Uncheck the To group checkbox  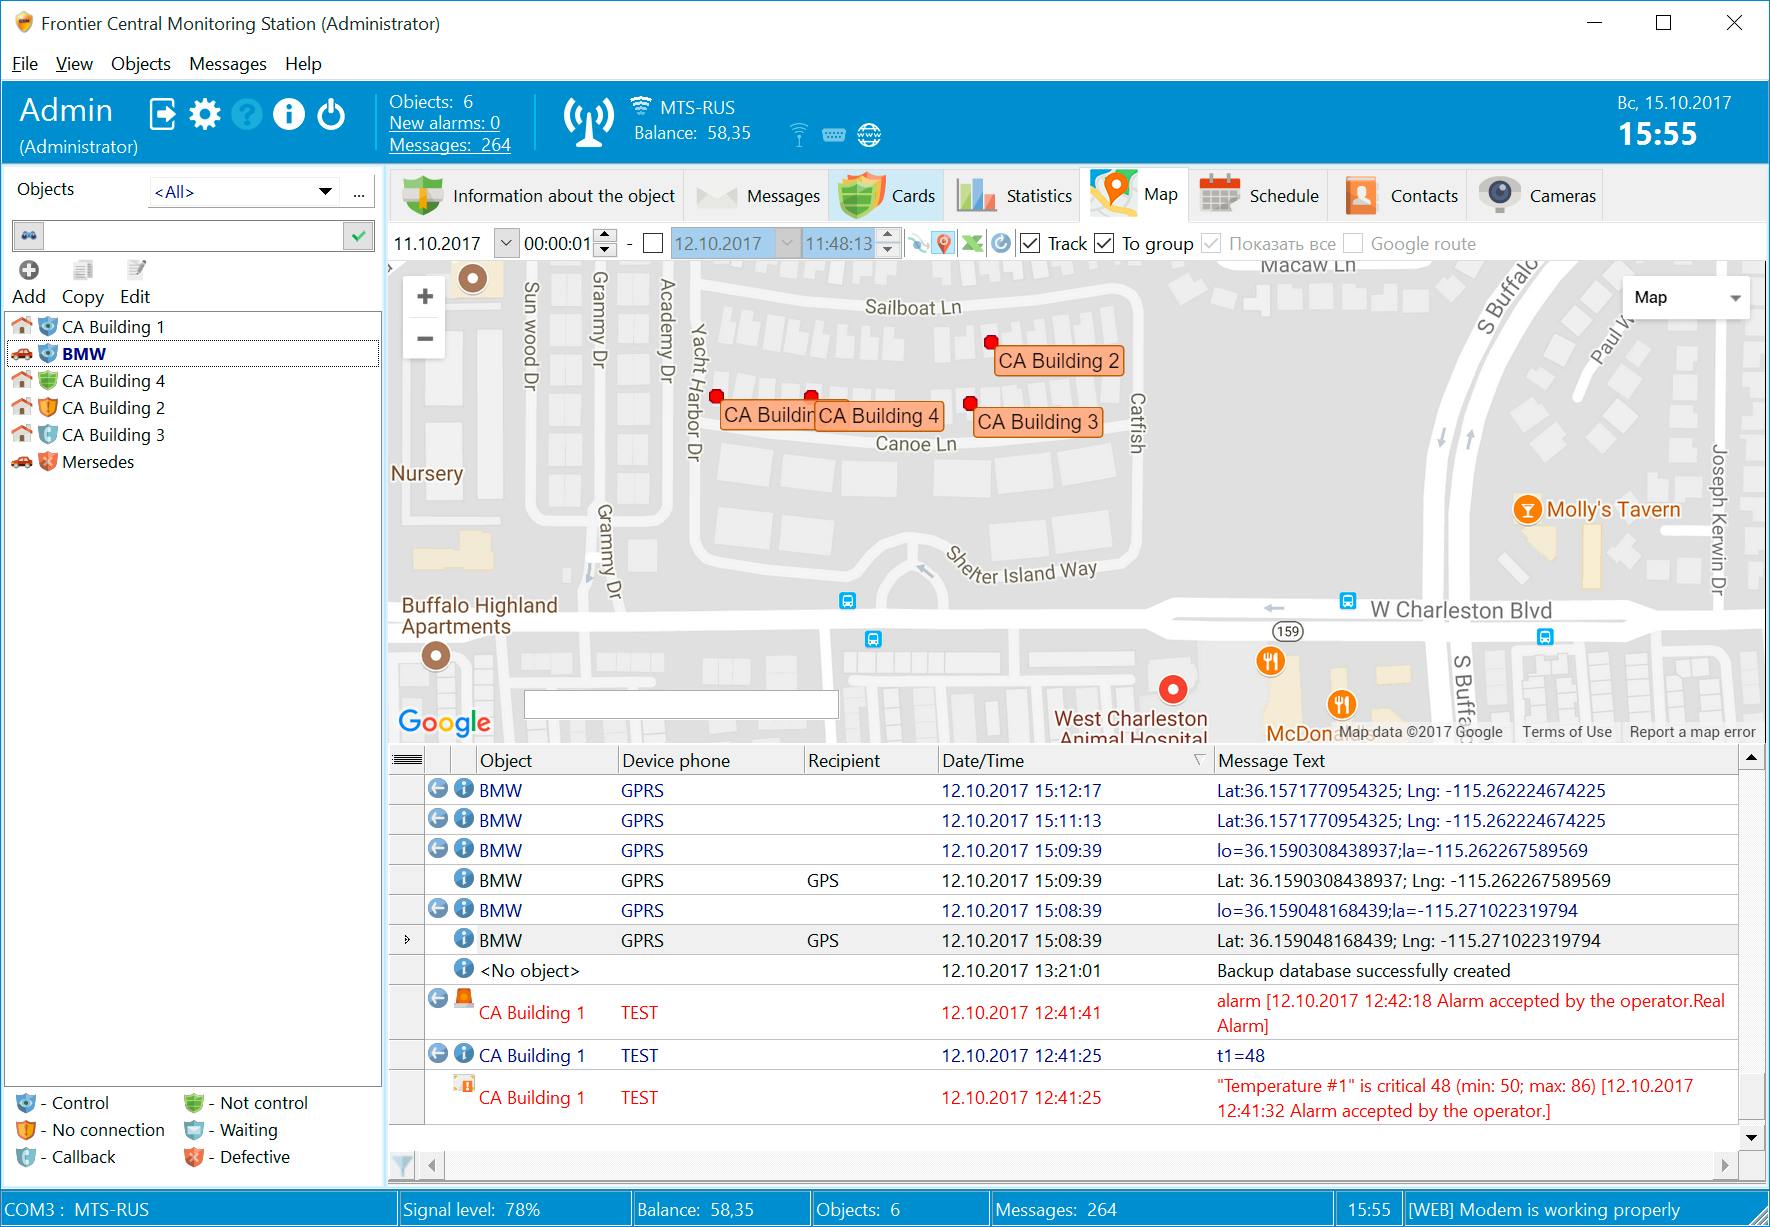[1103, 242]
